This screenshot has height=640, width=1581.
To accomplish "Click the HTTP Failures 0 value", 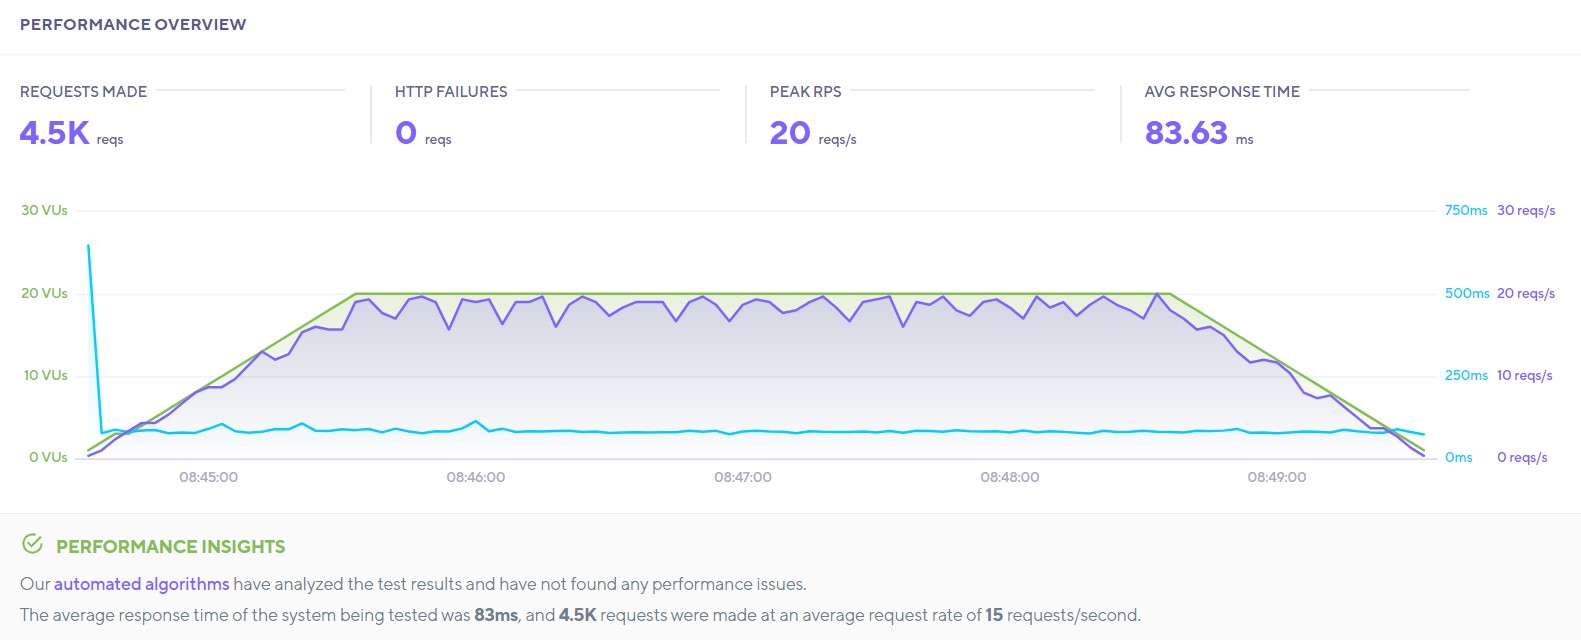I will click(406, 133).
